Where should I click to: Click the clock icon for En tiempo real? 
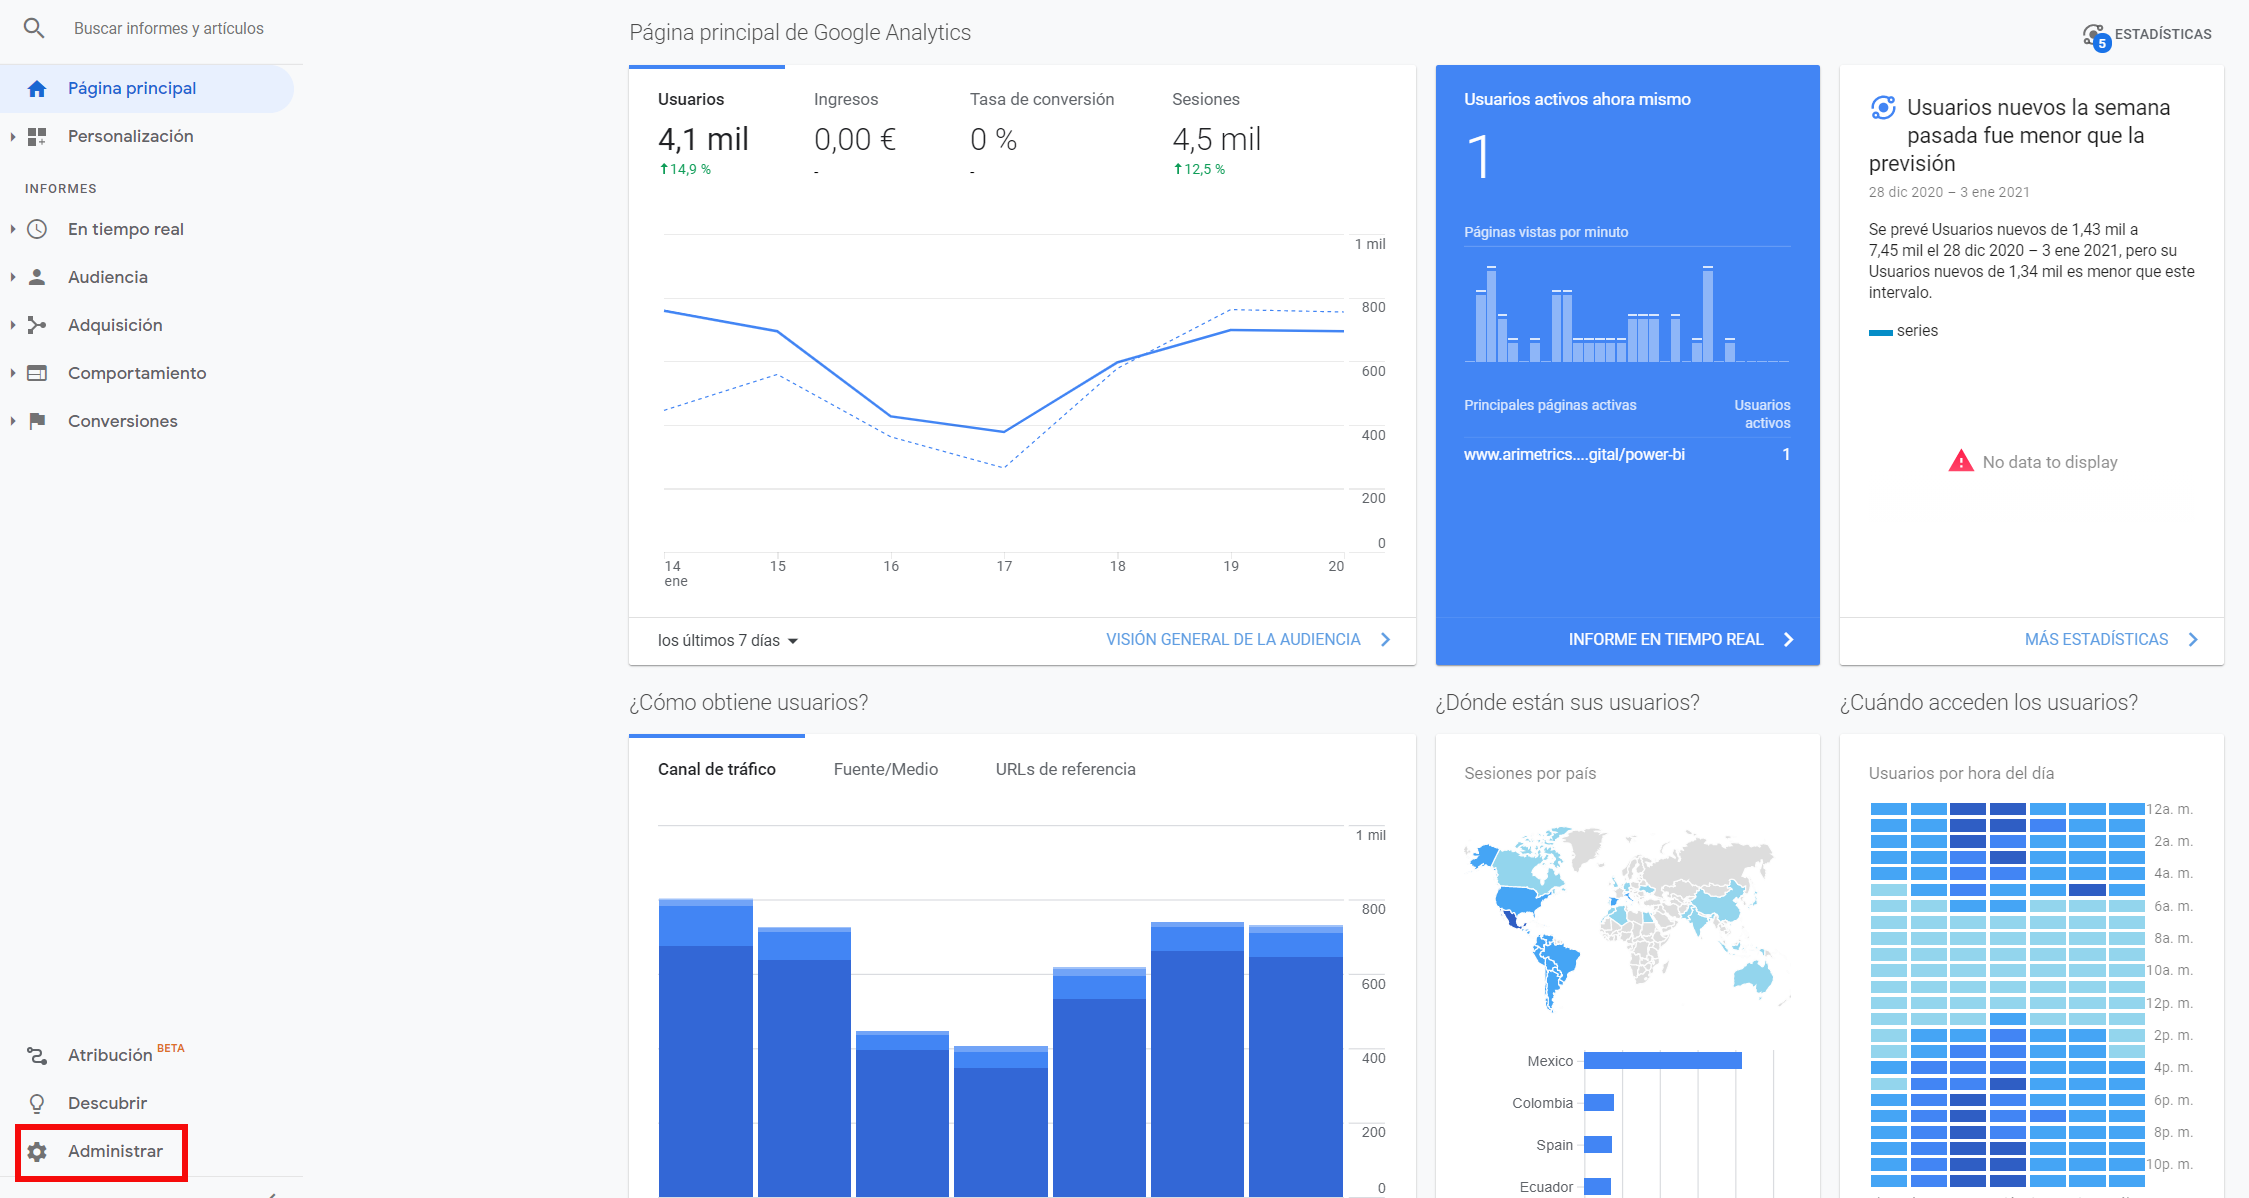[x=37, y=229]
